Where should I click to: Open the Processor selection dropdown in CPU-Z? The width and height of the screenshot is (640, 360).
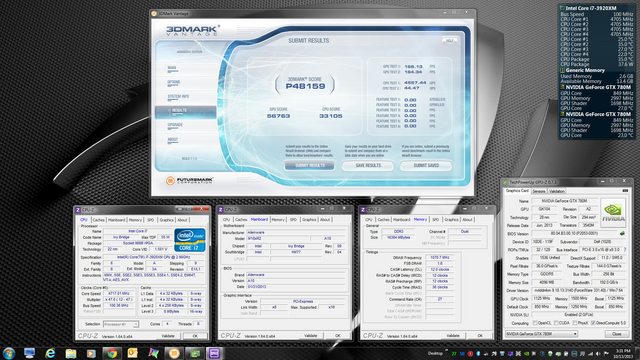coord(121,324)
